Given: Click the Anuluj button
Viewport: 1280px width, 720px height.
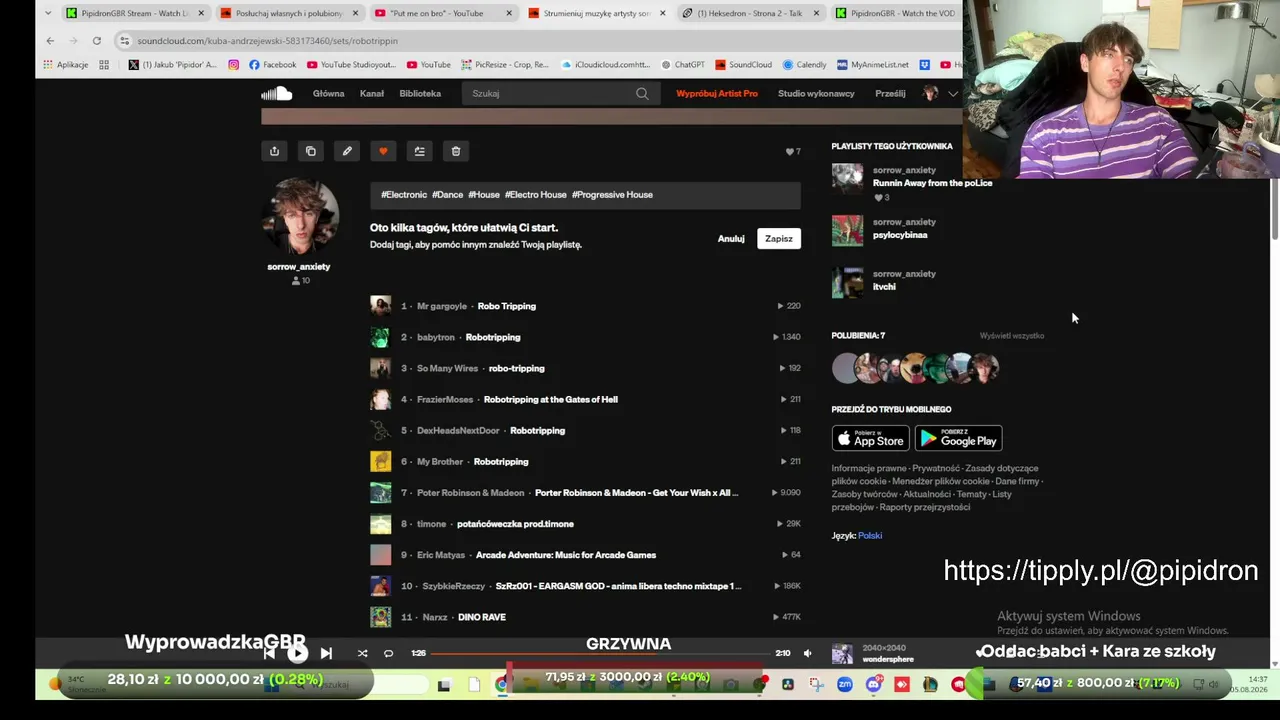Looking at the screenshot, I should coord(731,239).
